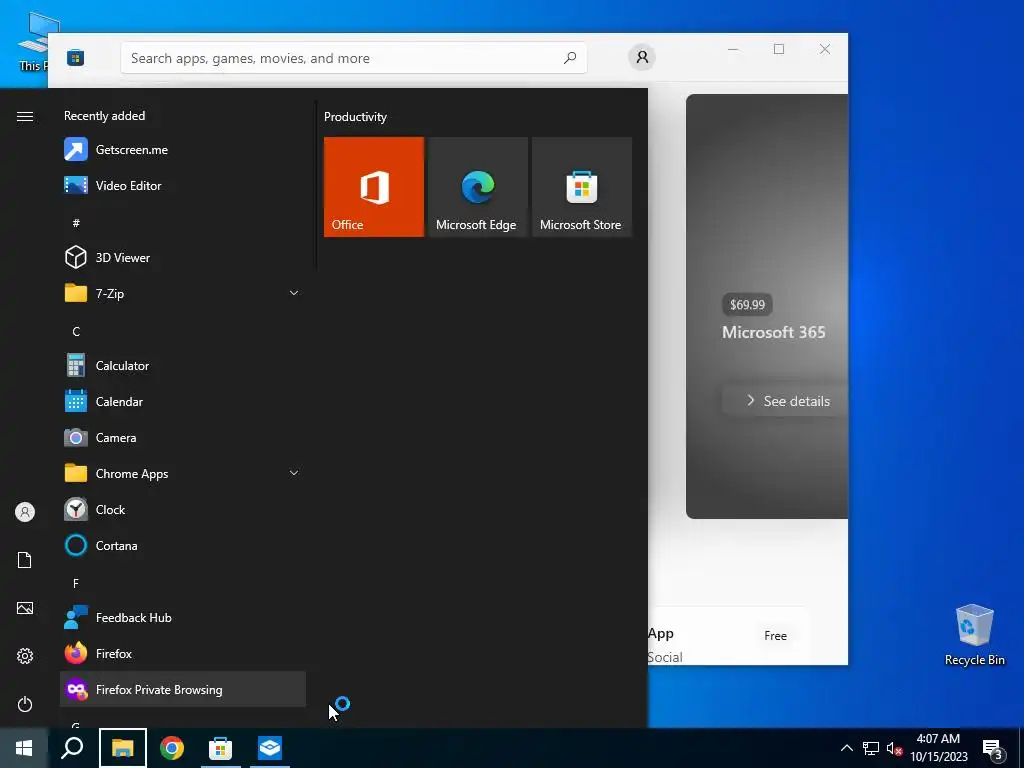1024x768 pixels.
Task: Click the Microsoft Edge tile
Action: (477, 187)
